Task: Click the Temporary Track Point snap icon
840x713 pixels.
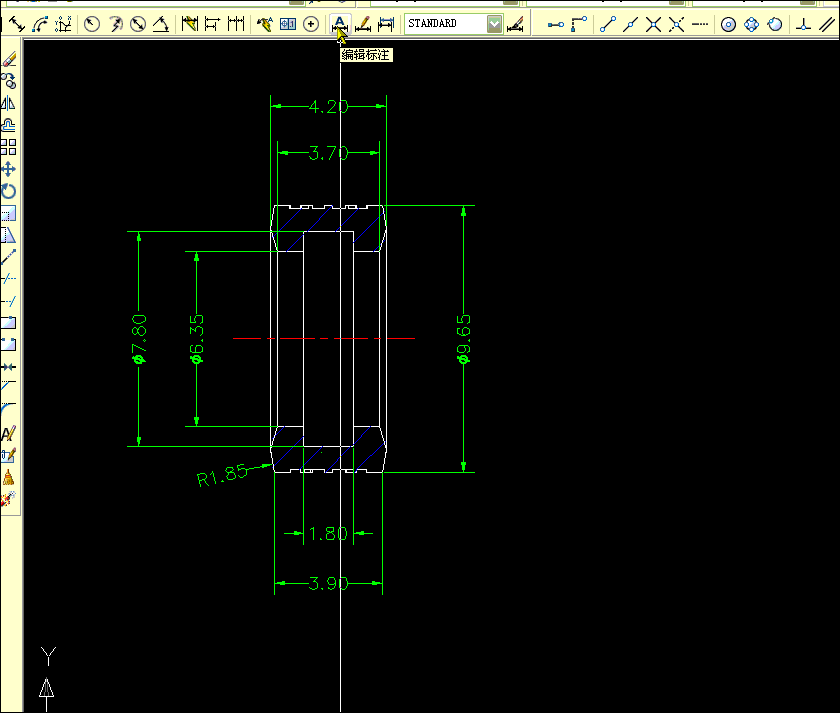Action: (x=556, y=24)
